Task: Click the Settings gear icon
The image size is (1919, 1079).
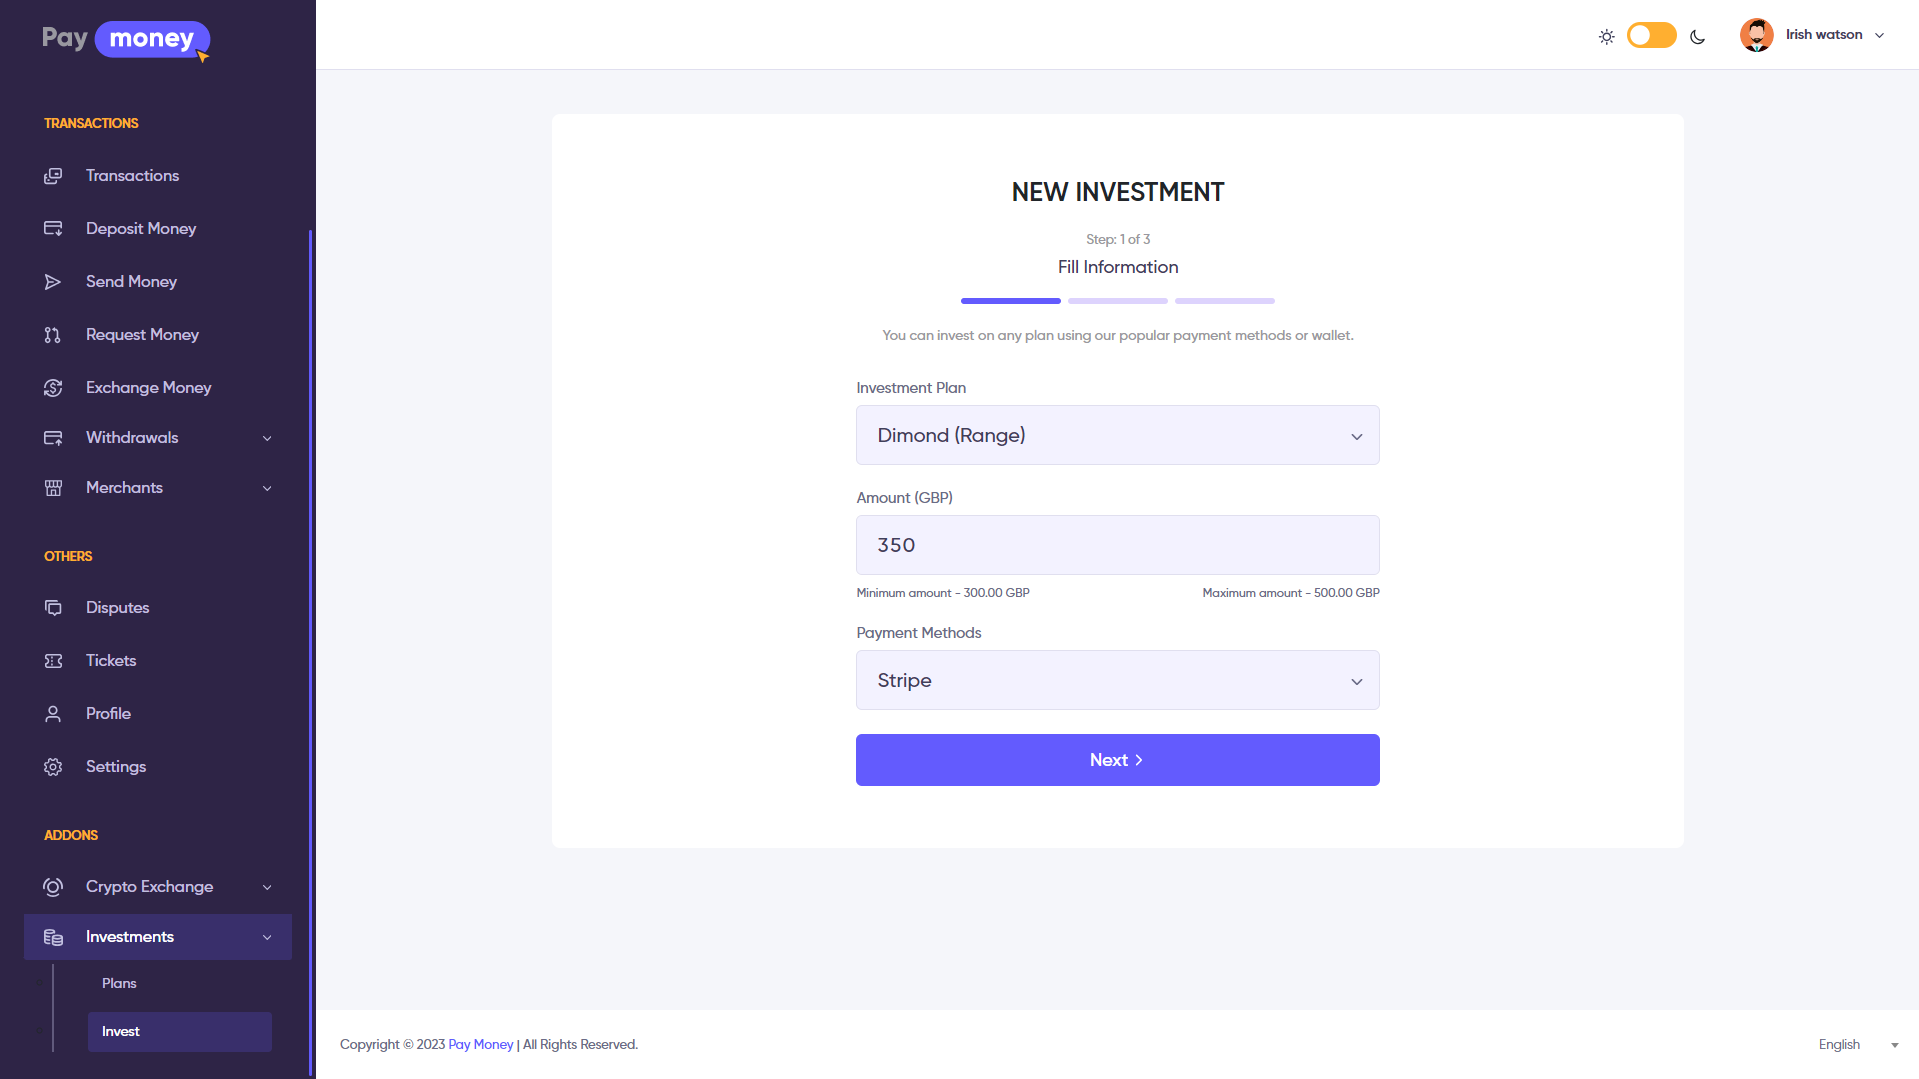Action: 53,767
